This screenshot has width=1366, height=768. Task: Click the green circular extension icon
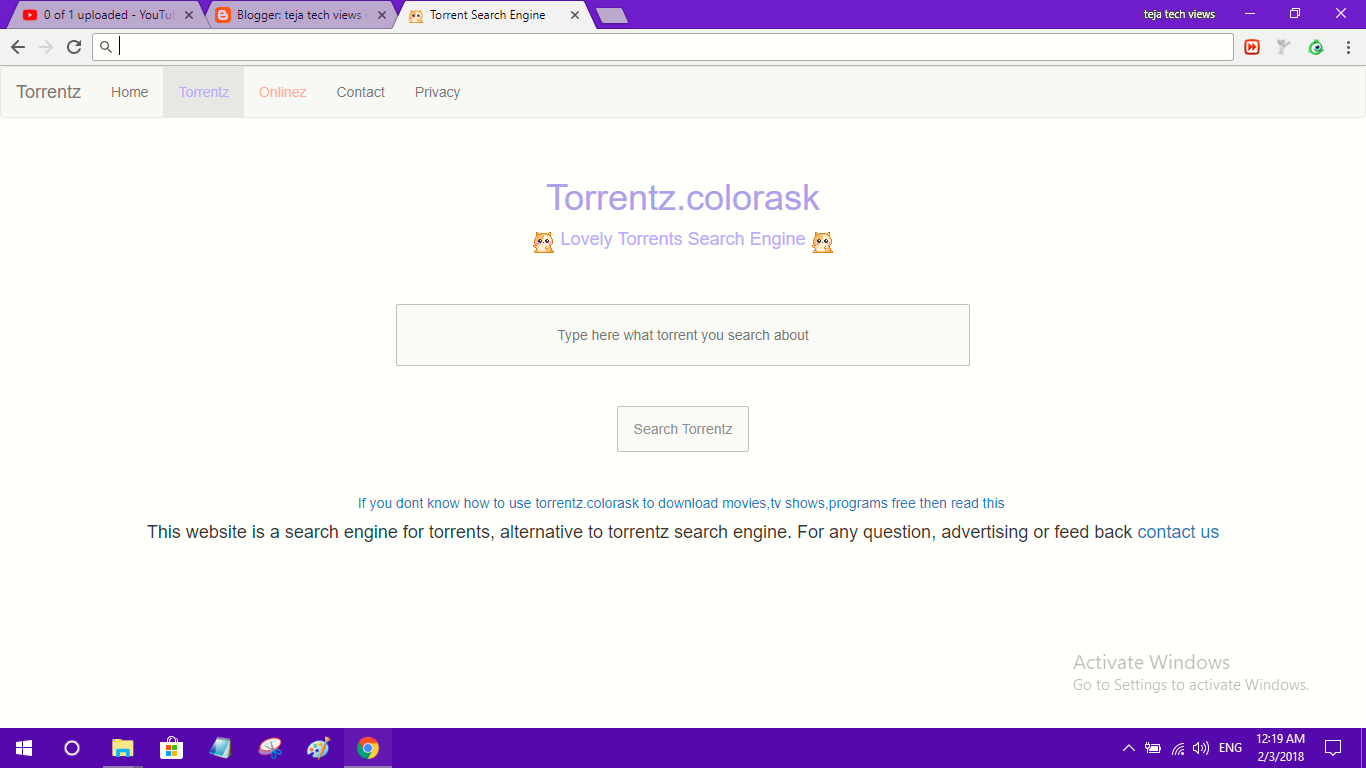point(1316,47)
